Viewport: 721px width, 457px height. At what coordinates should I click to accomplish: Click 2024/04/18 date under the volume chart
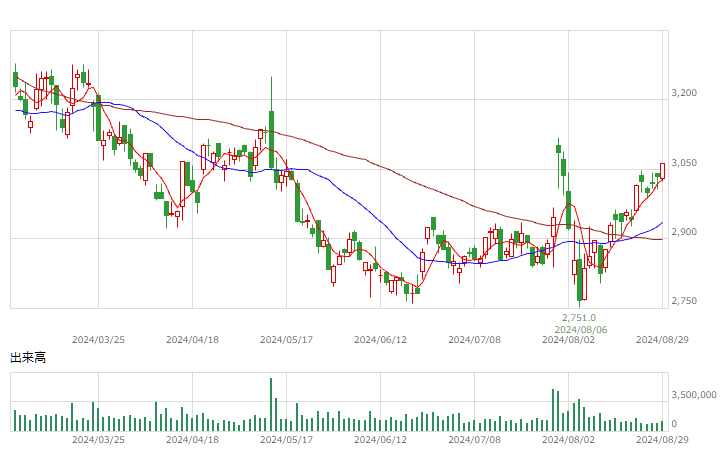pyautogui.click(x=192, y=440)
